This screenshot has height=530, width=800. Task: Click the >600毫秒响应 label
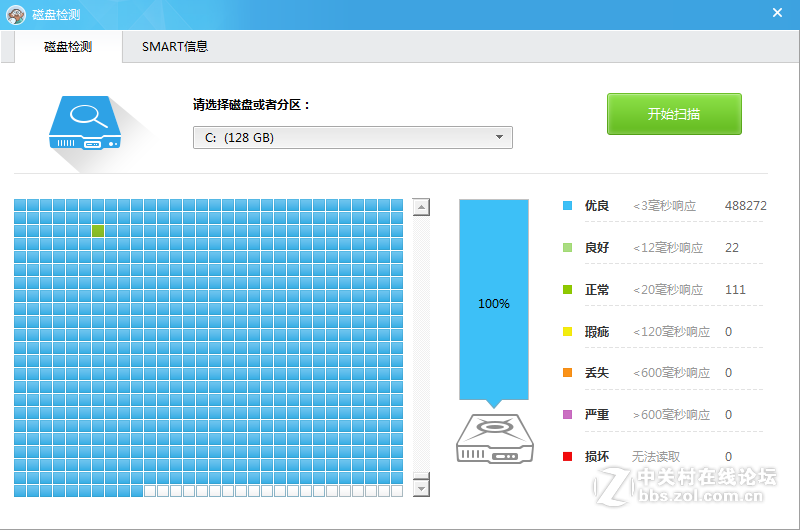pos(671,414)
